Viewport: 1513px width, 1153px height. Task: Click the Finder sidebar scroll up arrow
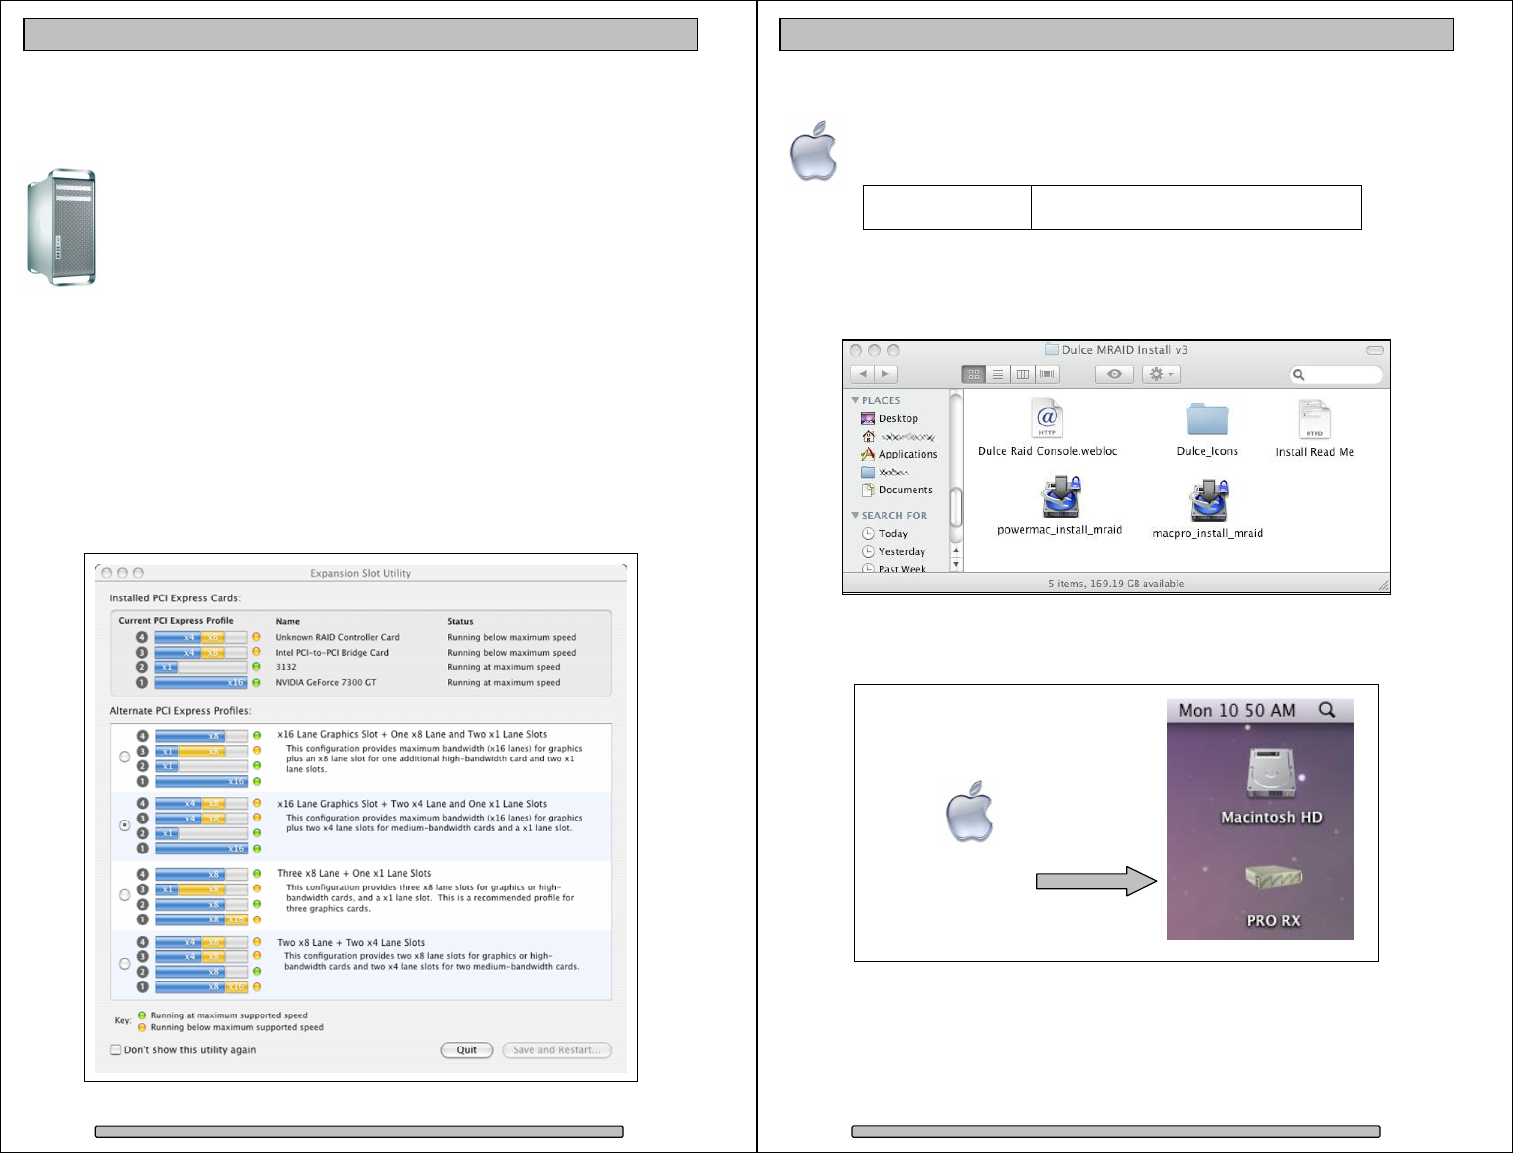(956, 550)
